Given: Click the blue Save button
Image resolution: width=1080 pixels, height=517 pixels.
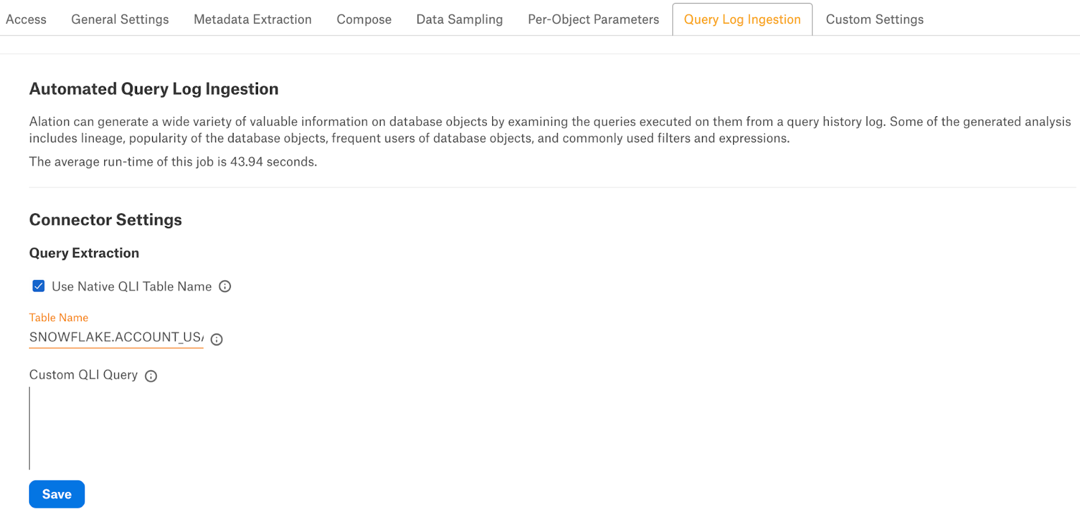Looking at the screenshot, I should (x=56, y=494).
